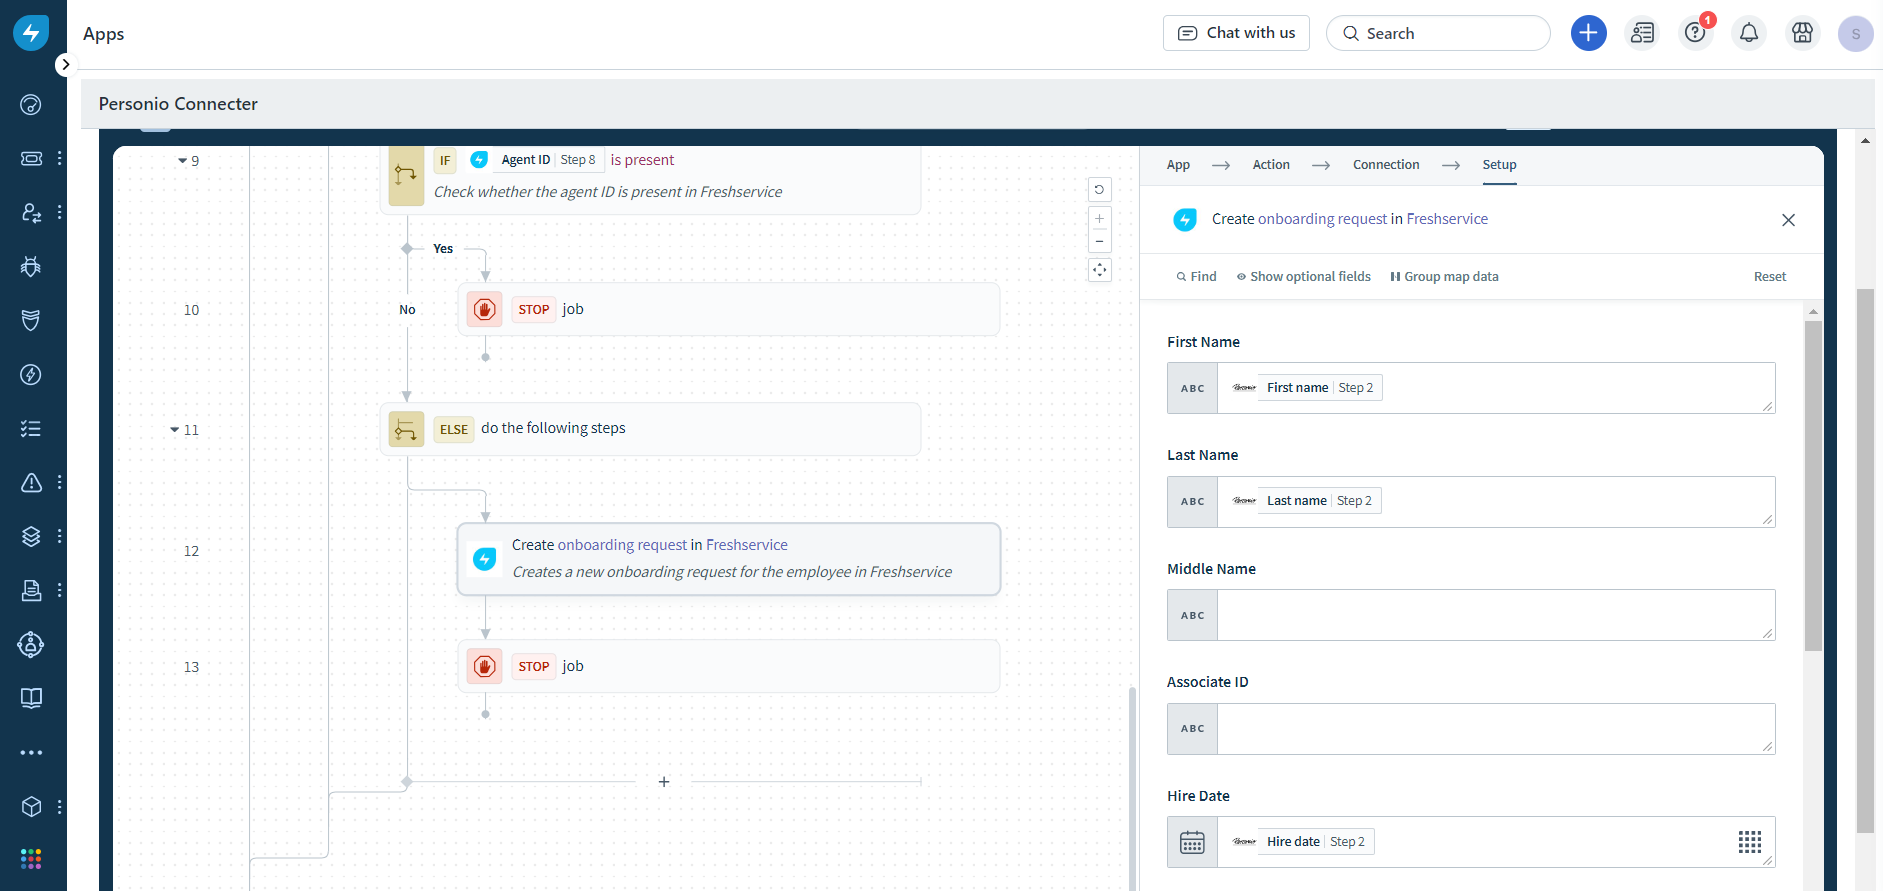Focus the top Search field
Image resolution: width=1883 pixels, height=891 pixels.
[x=1438, y=33]
